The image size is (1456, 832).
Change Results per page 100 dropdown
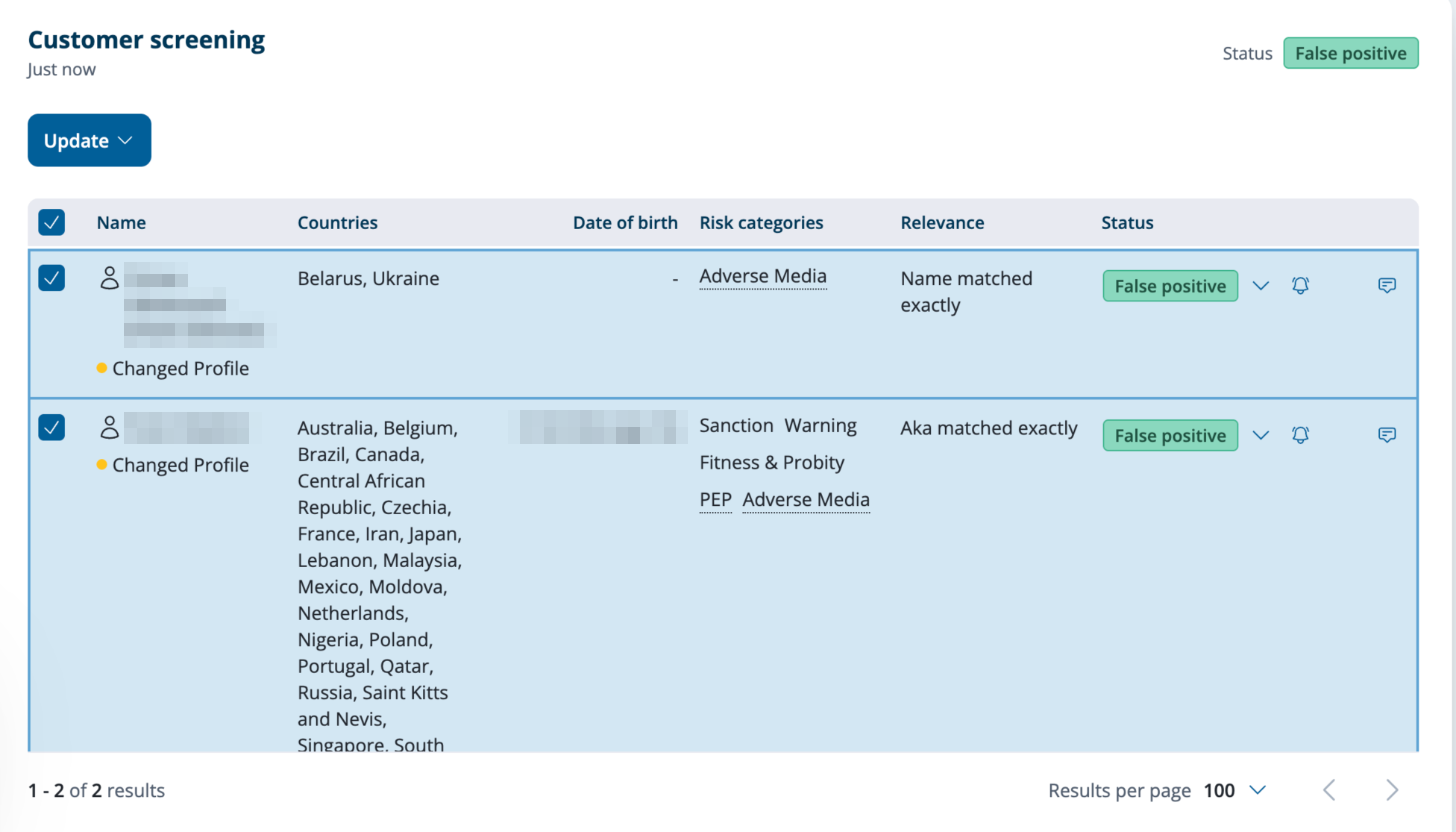click(x=1235, y=790)
